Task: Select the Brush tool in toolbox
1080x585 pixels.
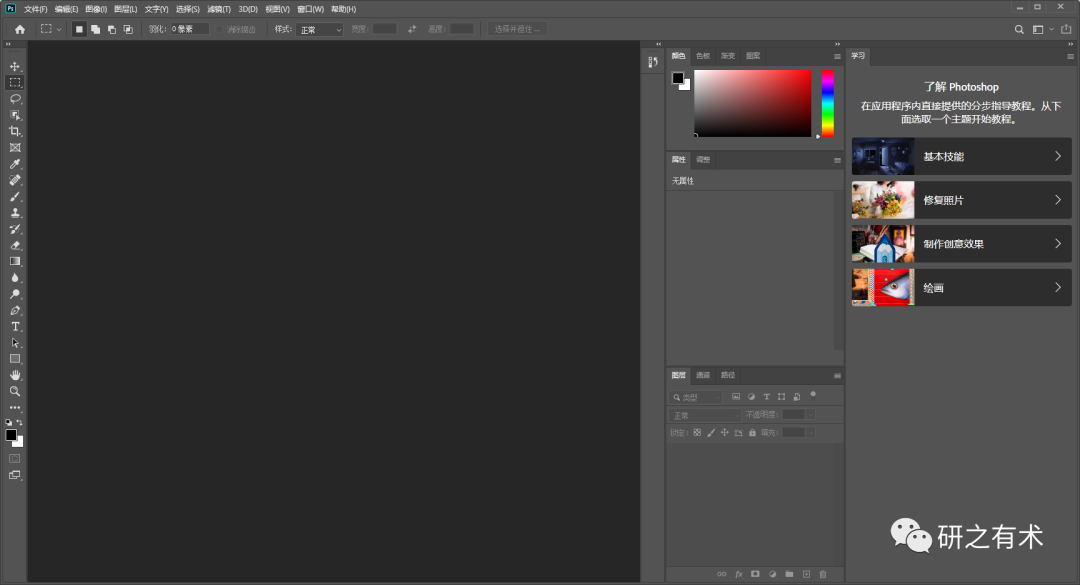Action: 14,196
